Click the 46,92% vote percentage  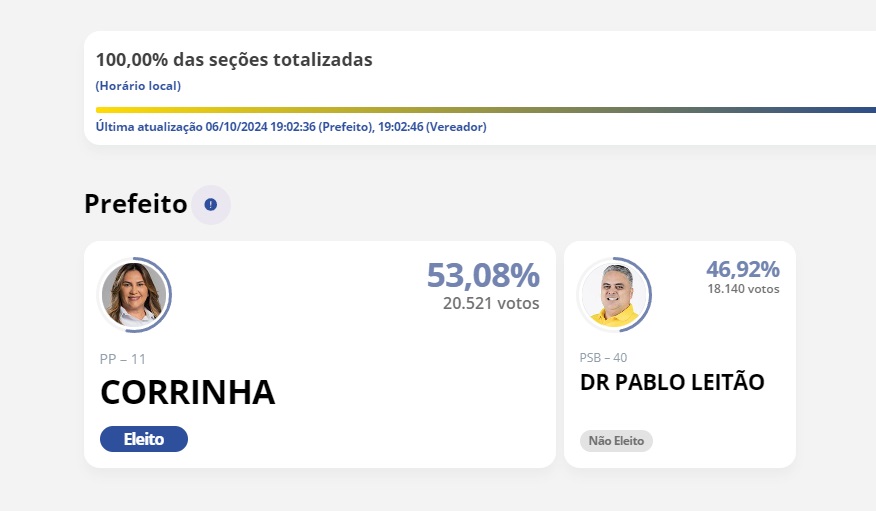pyautogui.click(x=742, y=269)
